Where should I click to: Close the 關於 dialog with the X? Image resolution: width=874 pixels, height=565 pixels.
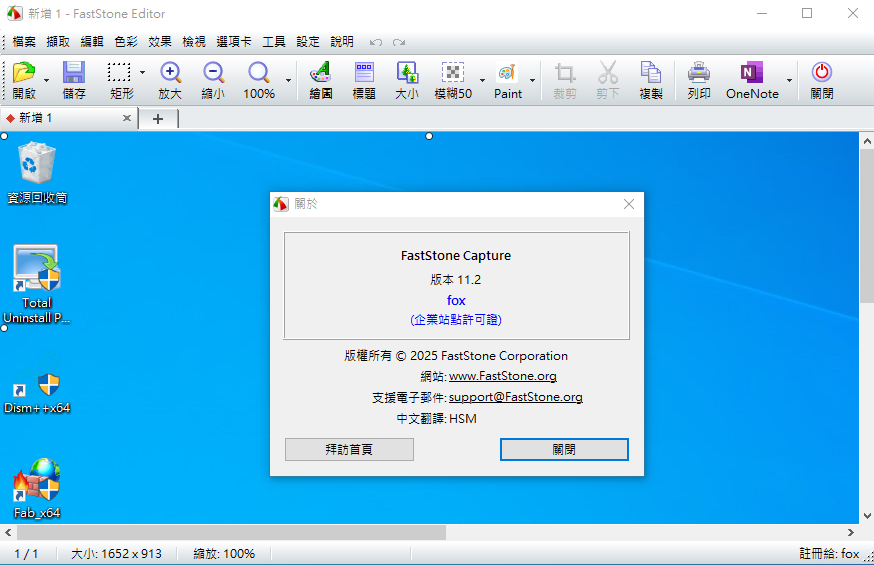(629, 204)
